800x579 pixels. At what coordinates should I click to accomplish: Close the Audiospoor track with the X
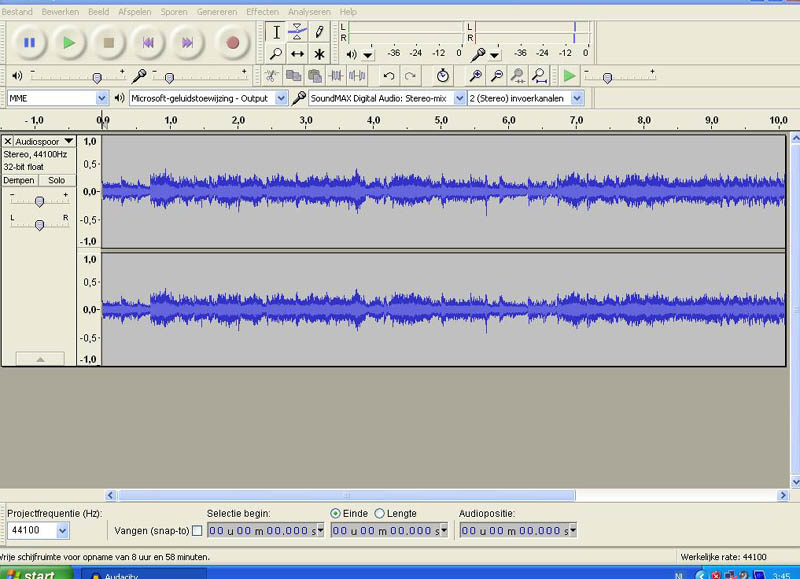coord(8,141)
